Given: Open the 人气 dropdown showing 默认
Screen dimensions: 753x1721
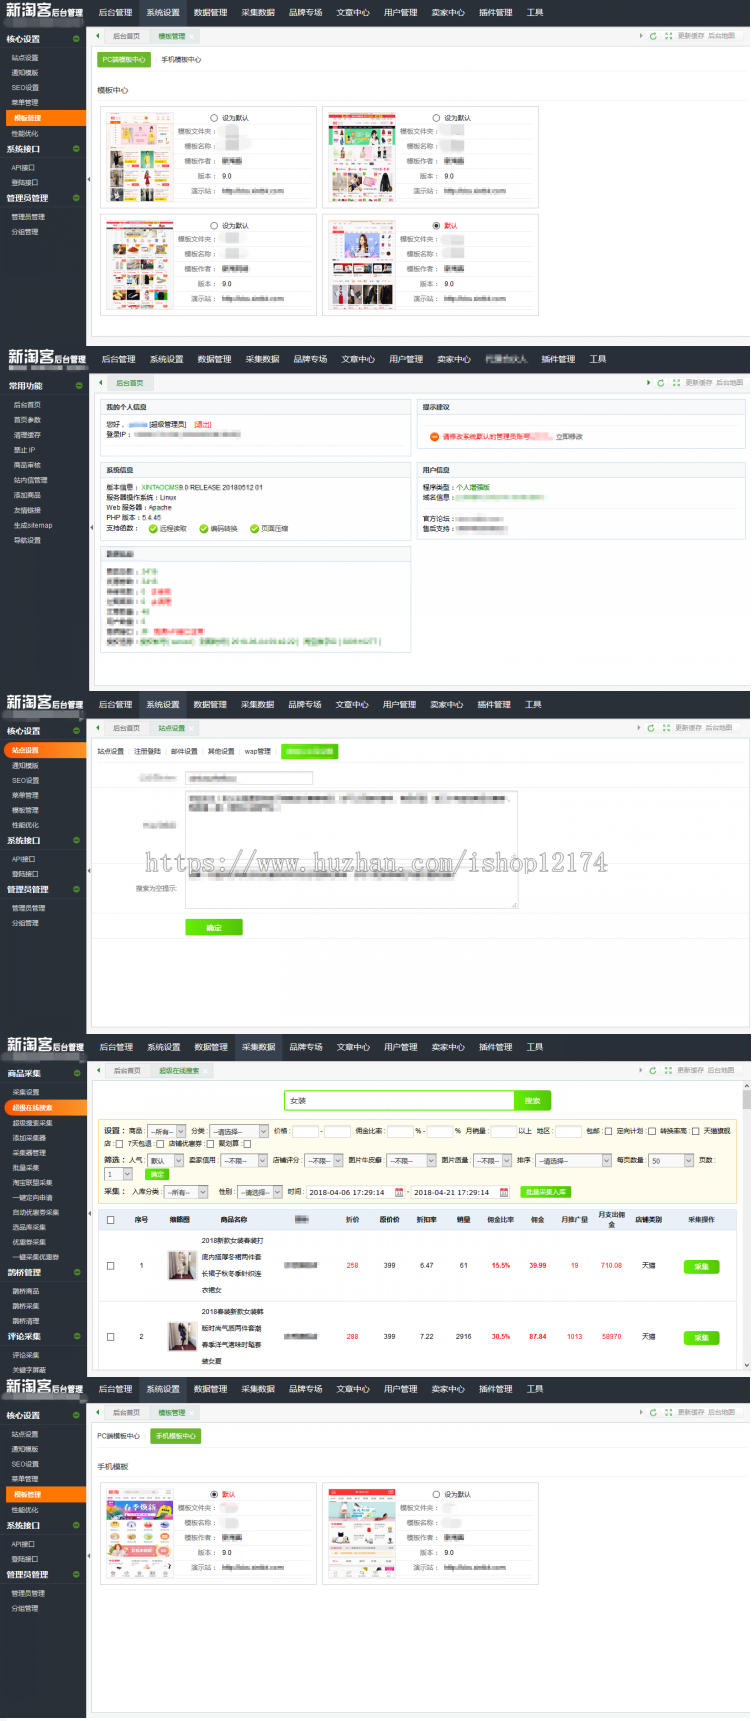Looking at the screenshot, I should pyautogui.click(x=166, y=1161).
